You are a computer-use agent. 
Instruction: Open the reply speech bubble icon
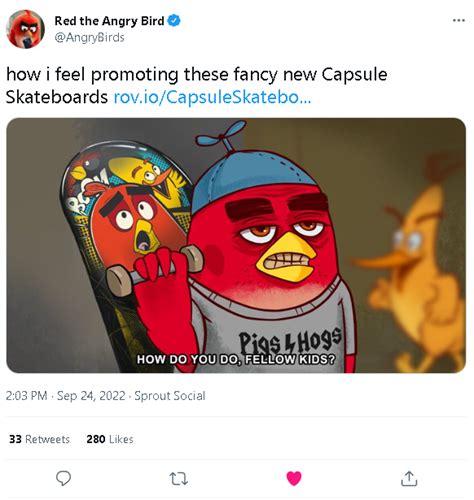[x=63, y=479]
